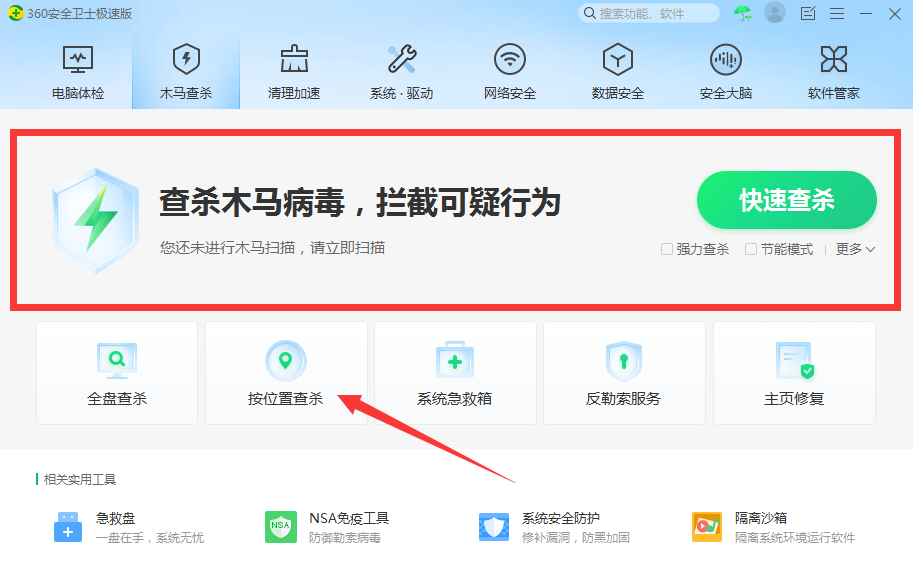Click the green umbrella icon in title bar
The image size is (913, 575).
[x=742, y=13]
